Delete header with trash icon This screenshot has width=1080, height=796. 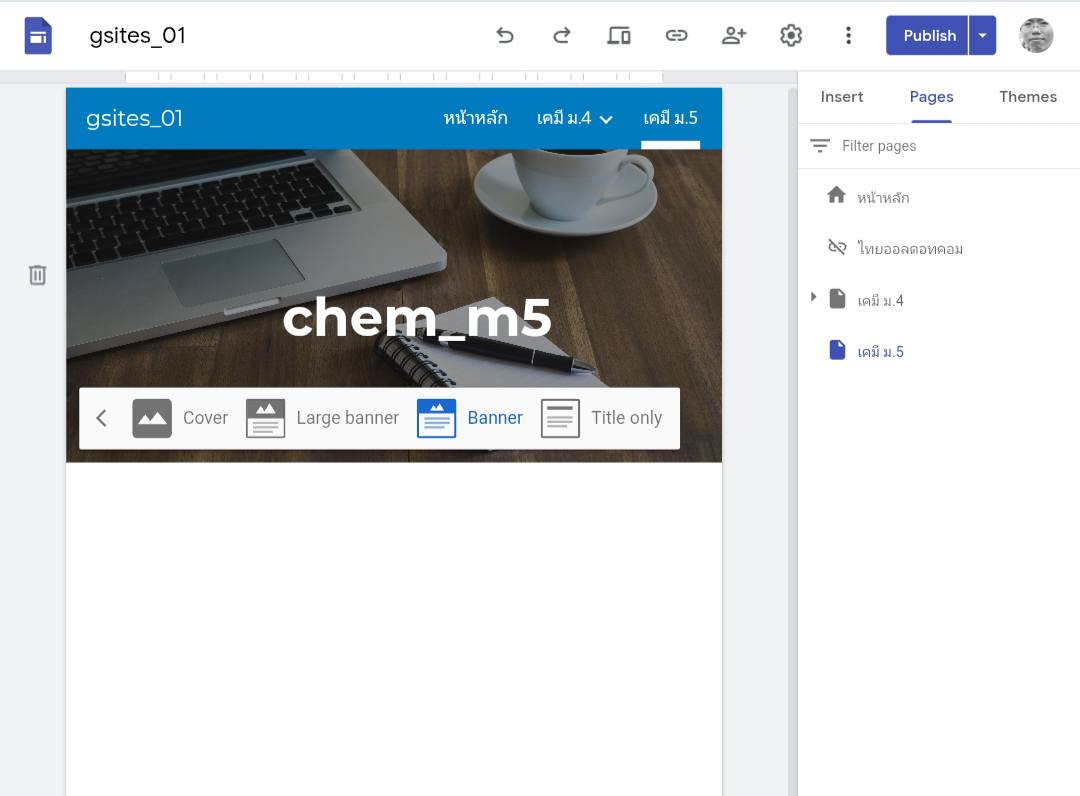click(x=37, y=275)
